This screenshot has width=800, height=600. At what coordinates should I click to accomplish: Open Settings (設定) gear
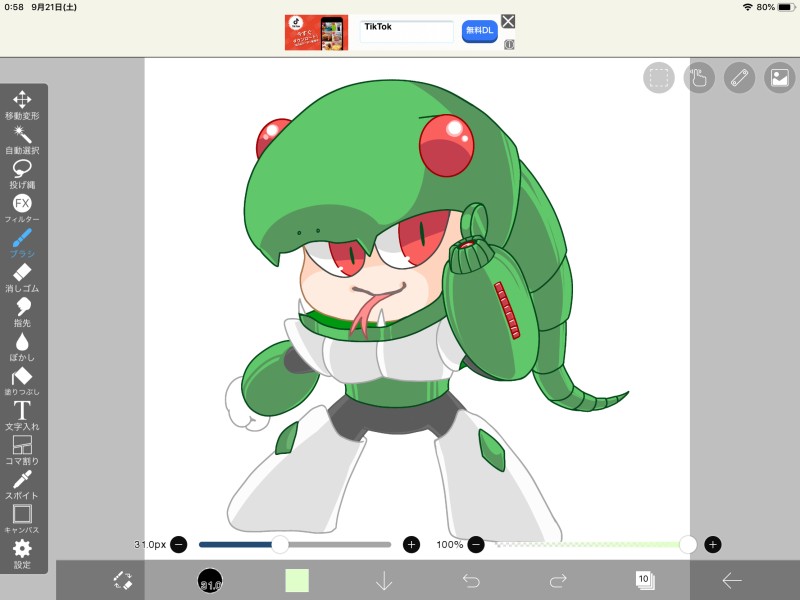[22, 554]
